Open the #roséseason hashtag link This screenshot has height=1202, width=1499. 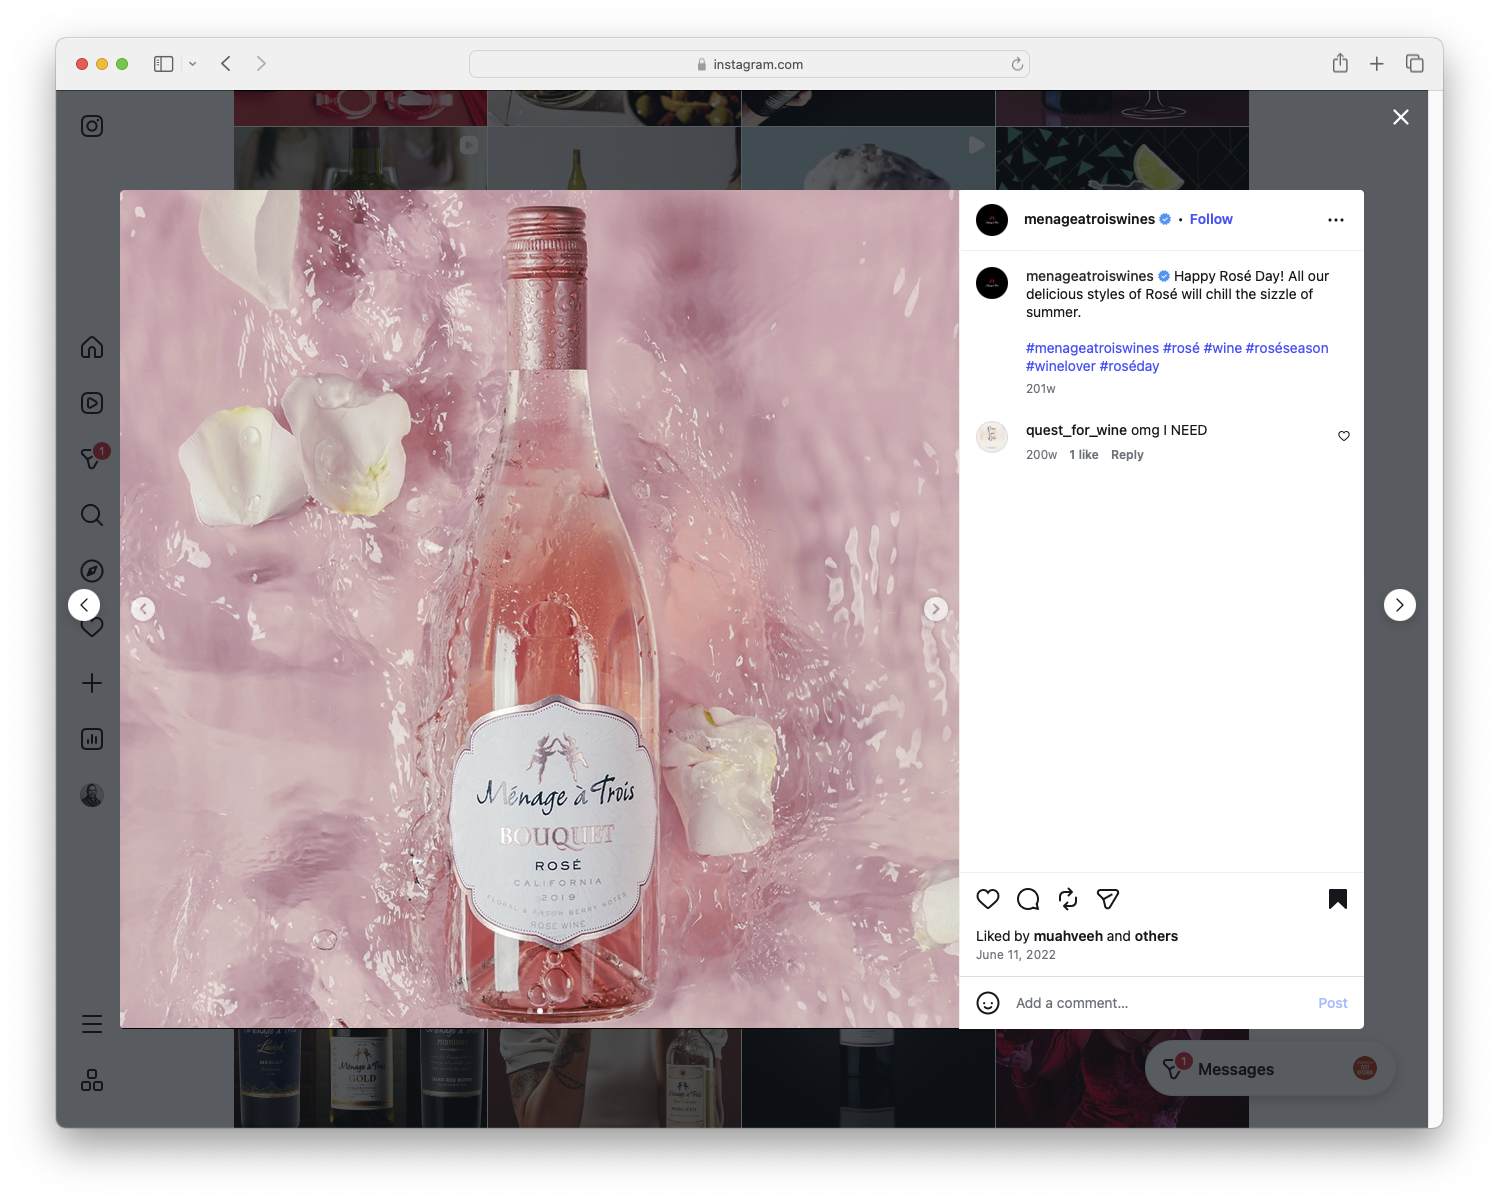tap(1287, 347)
